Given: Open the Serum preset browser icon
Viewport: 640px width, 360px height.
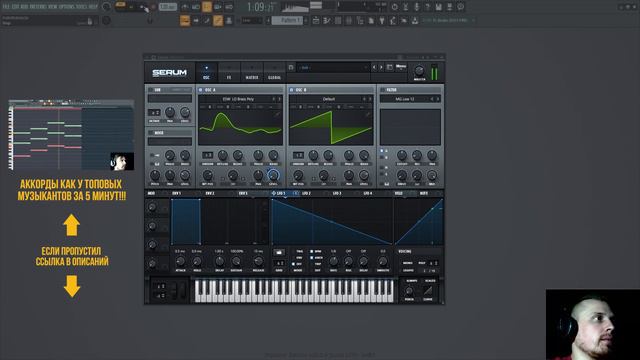Looking at the screenshot, I should click(x=389, y=67).
